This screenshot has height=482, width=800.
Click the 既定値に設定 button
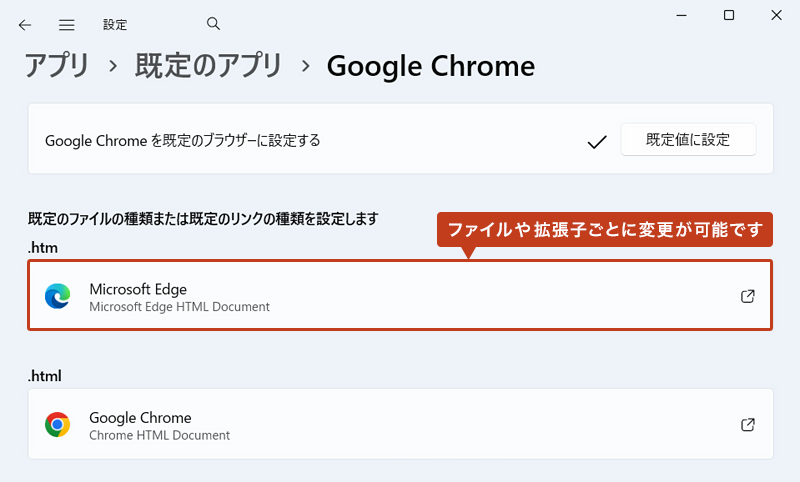pos(688,139)
